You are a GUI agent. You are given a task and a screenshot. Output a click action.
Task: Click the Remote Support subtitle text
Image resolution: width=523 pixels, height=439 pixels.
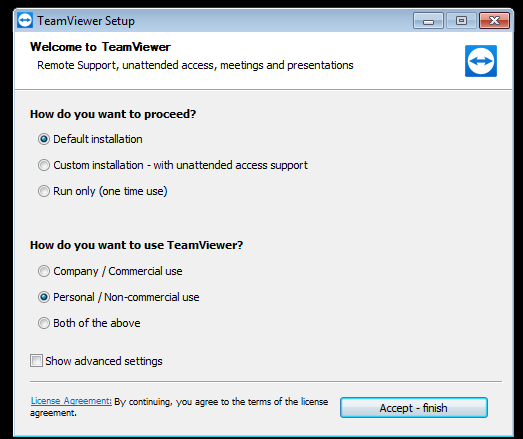point(195,65)
